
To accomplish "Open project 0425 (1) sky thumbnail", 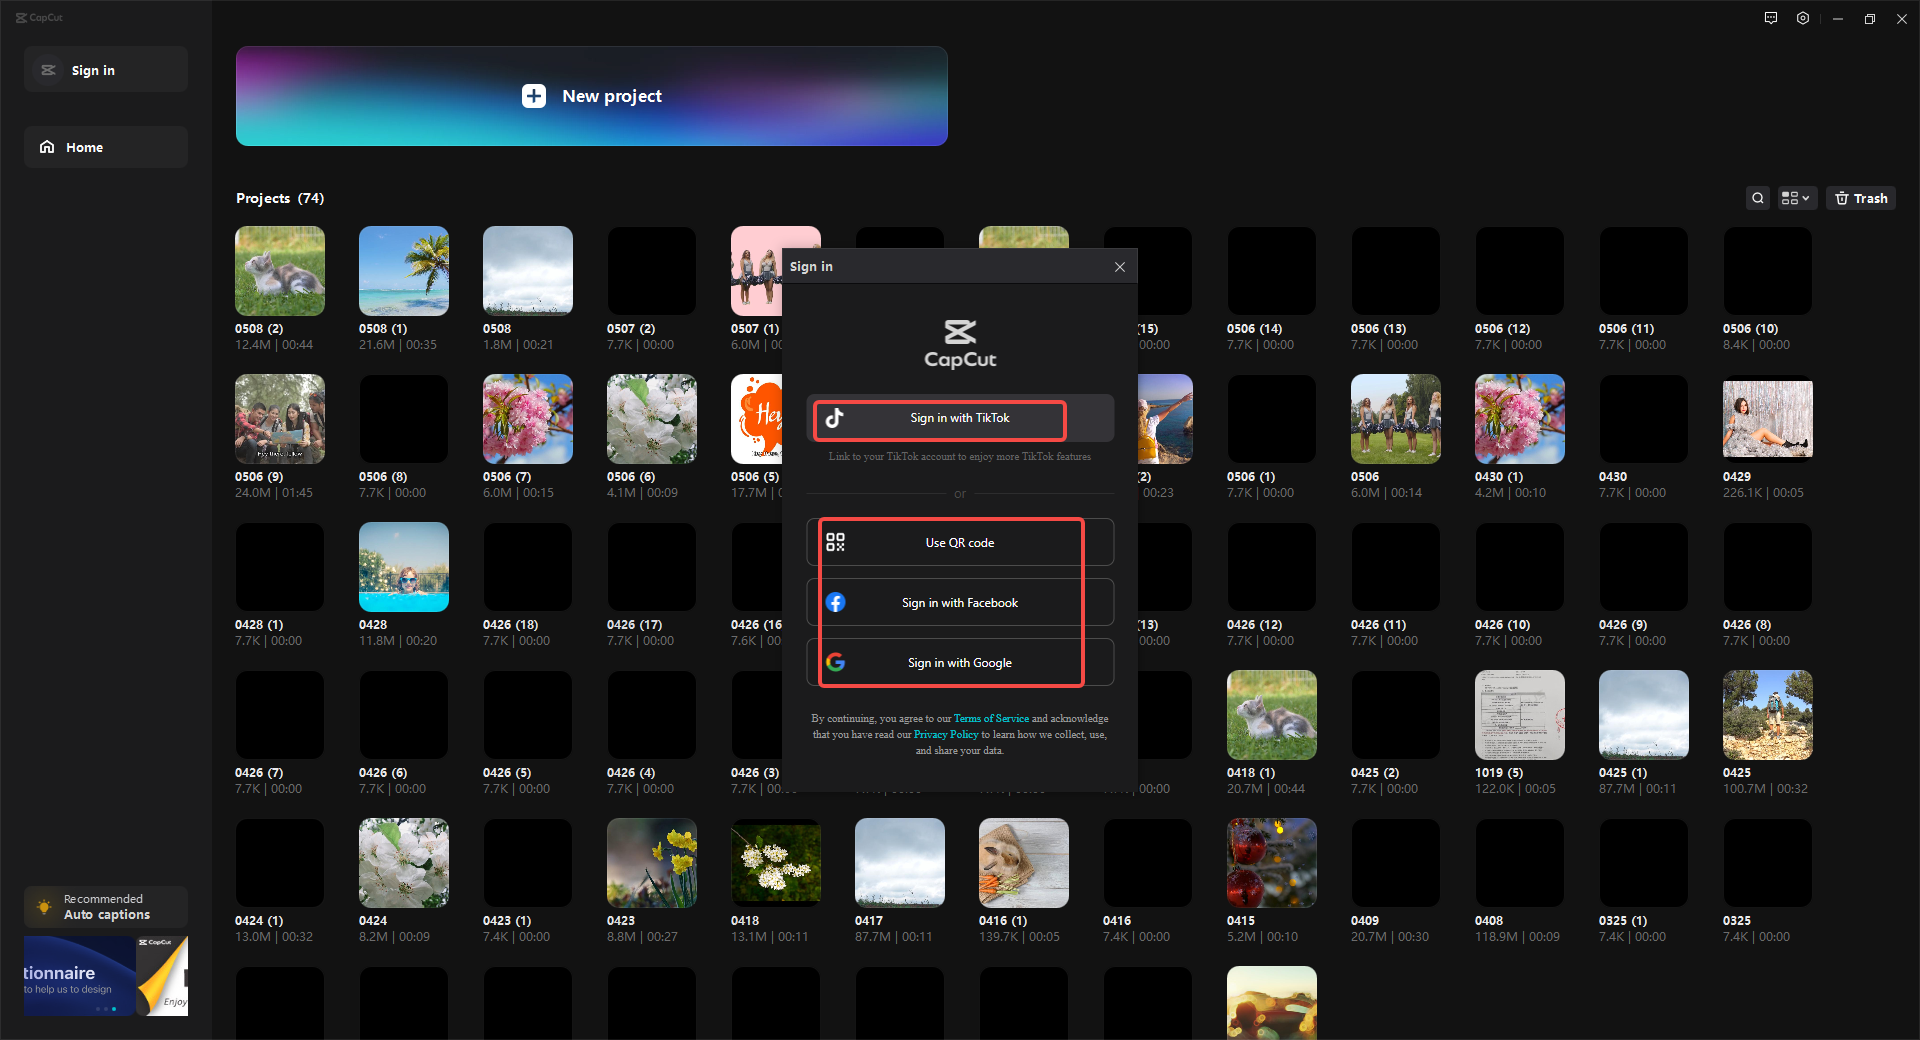I will (1644, 715).
